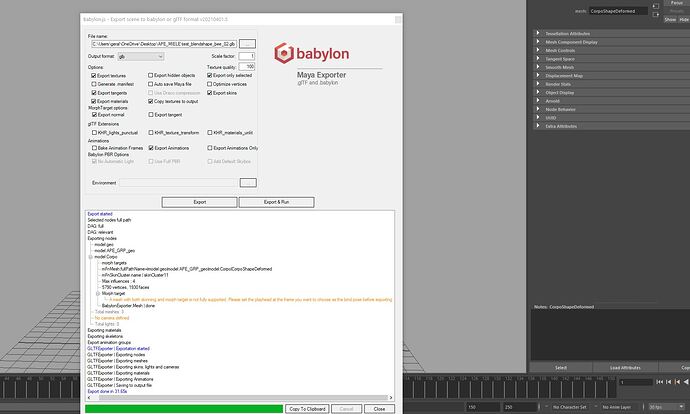Expand the Object Display section
Image resolution: width=690 pixels, height=414 pixels.
click(538, 92)
